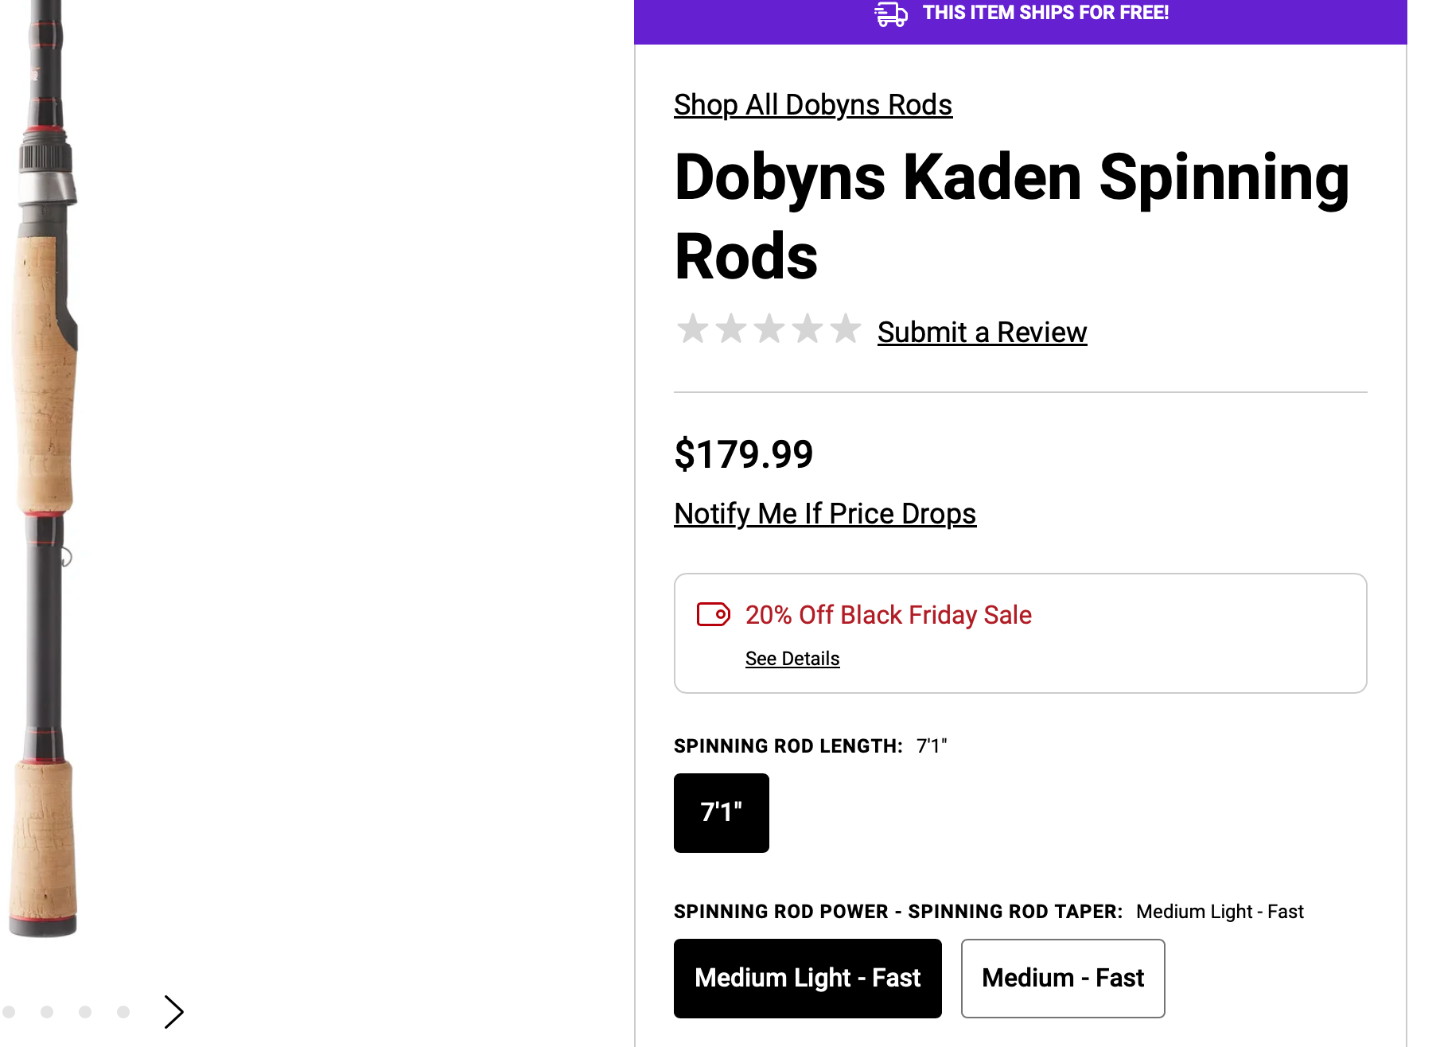
Task: Click the first rating star
Action: (x=692, y=329)
